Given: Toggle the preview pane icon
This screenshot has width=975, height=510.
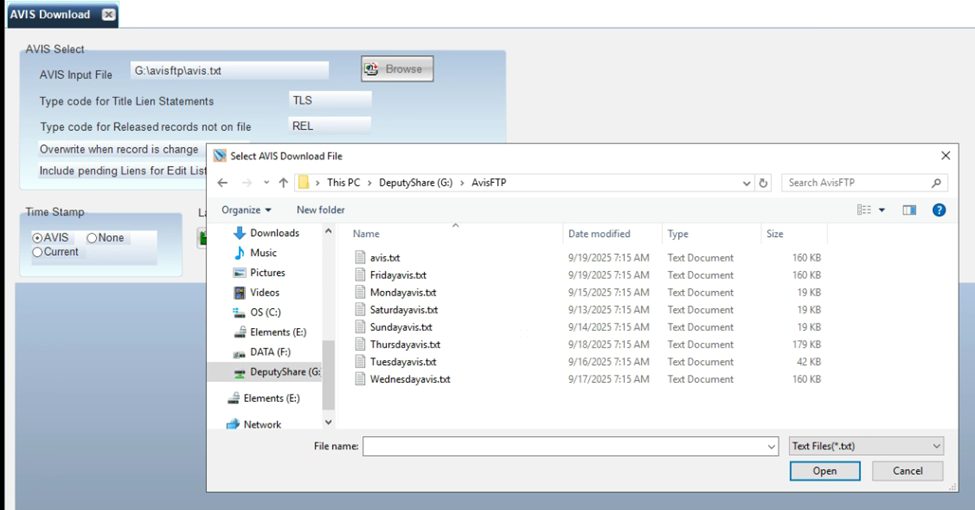Looking at the screenshot, I should tap(909, 210).
